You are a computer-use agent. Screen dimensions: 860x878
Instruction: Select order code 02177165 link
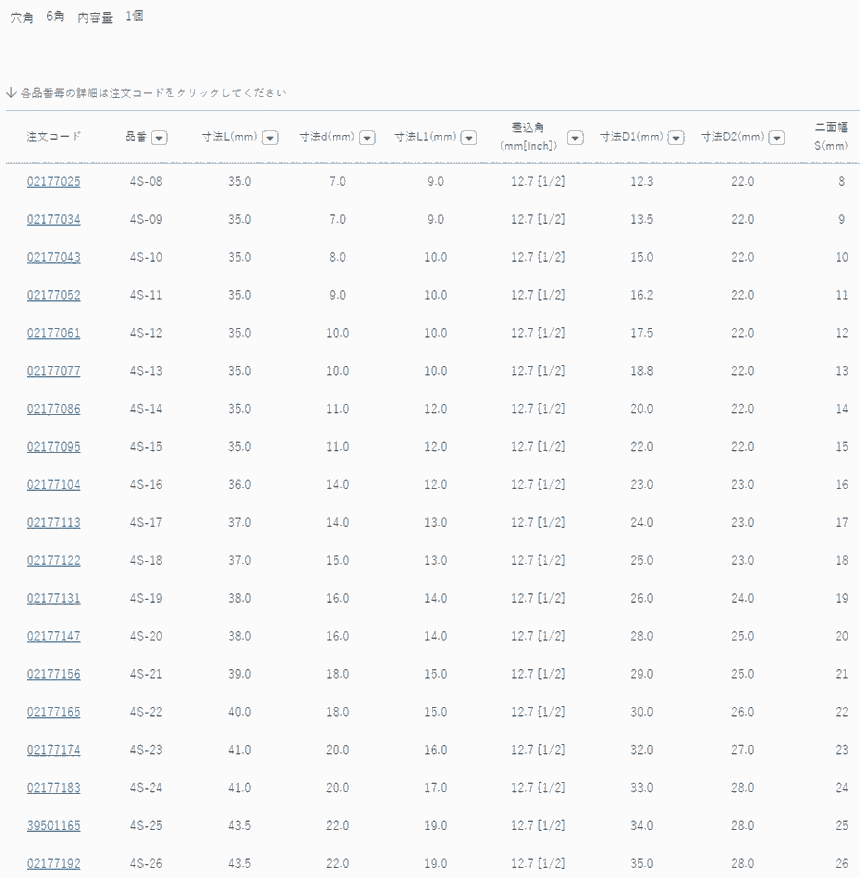pyautogui.click(x=54, y=712)
